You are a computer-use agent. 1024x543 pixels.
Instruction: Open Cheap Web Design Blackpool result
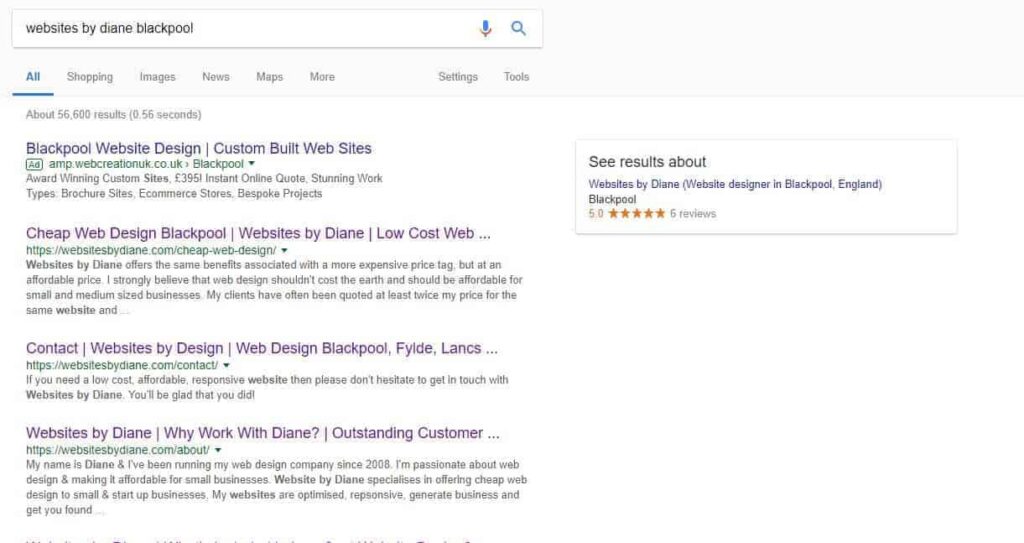[x=258, y=233]
